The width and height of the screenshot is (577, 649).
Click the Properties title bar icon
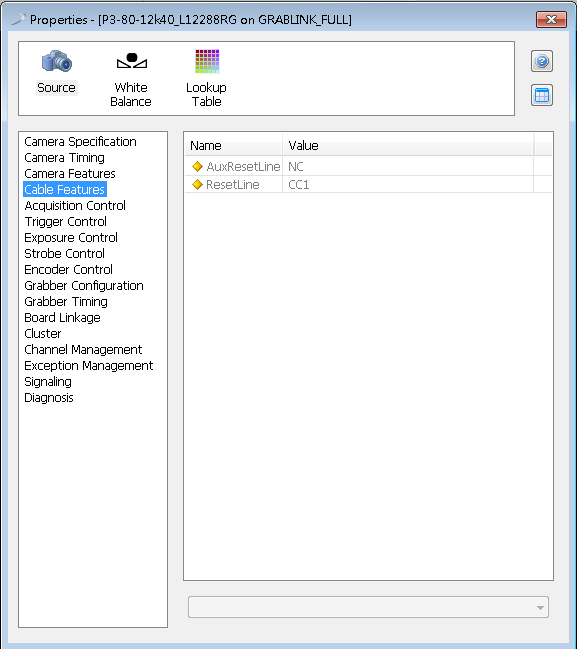(18, 19)
